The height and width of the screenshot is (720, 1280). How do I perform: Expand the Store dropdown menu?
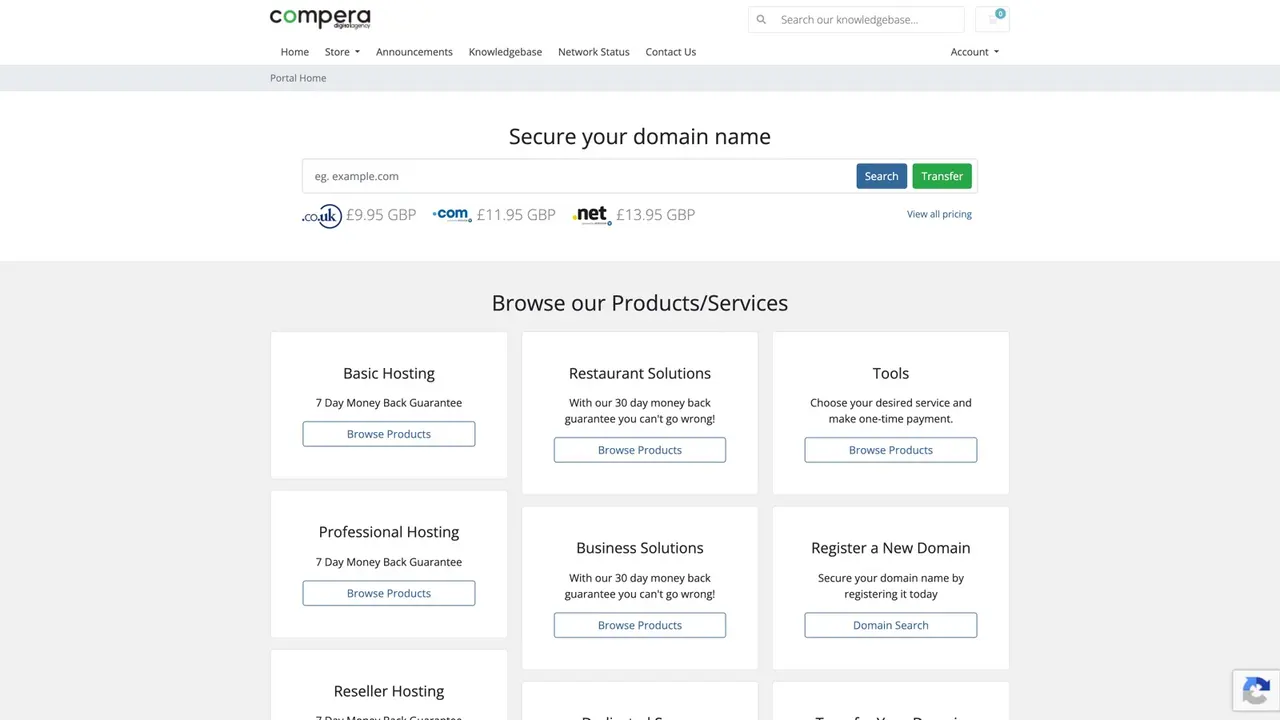(x=342, y=52)
